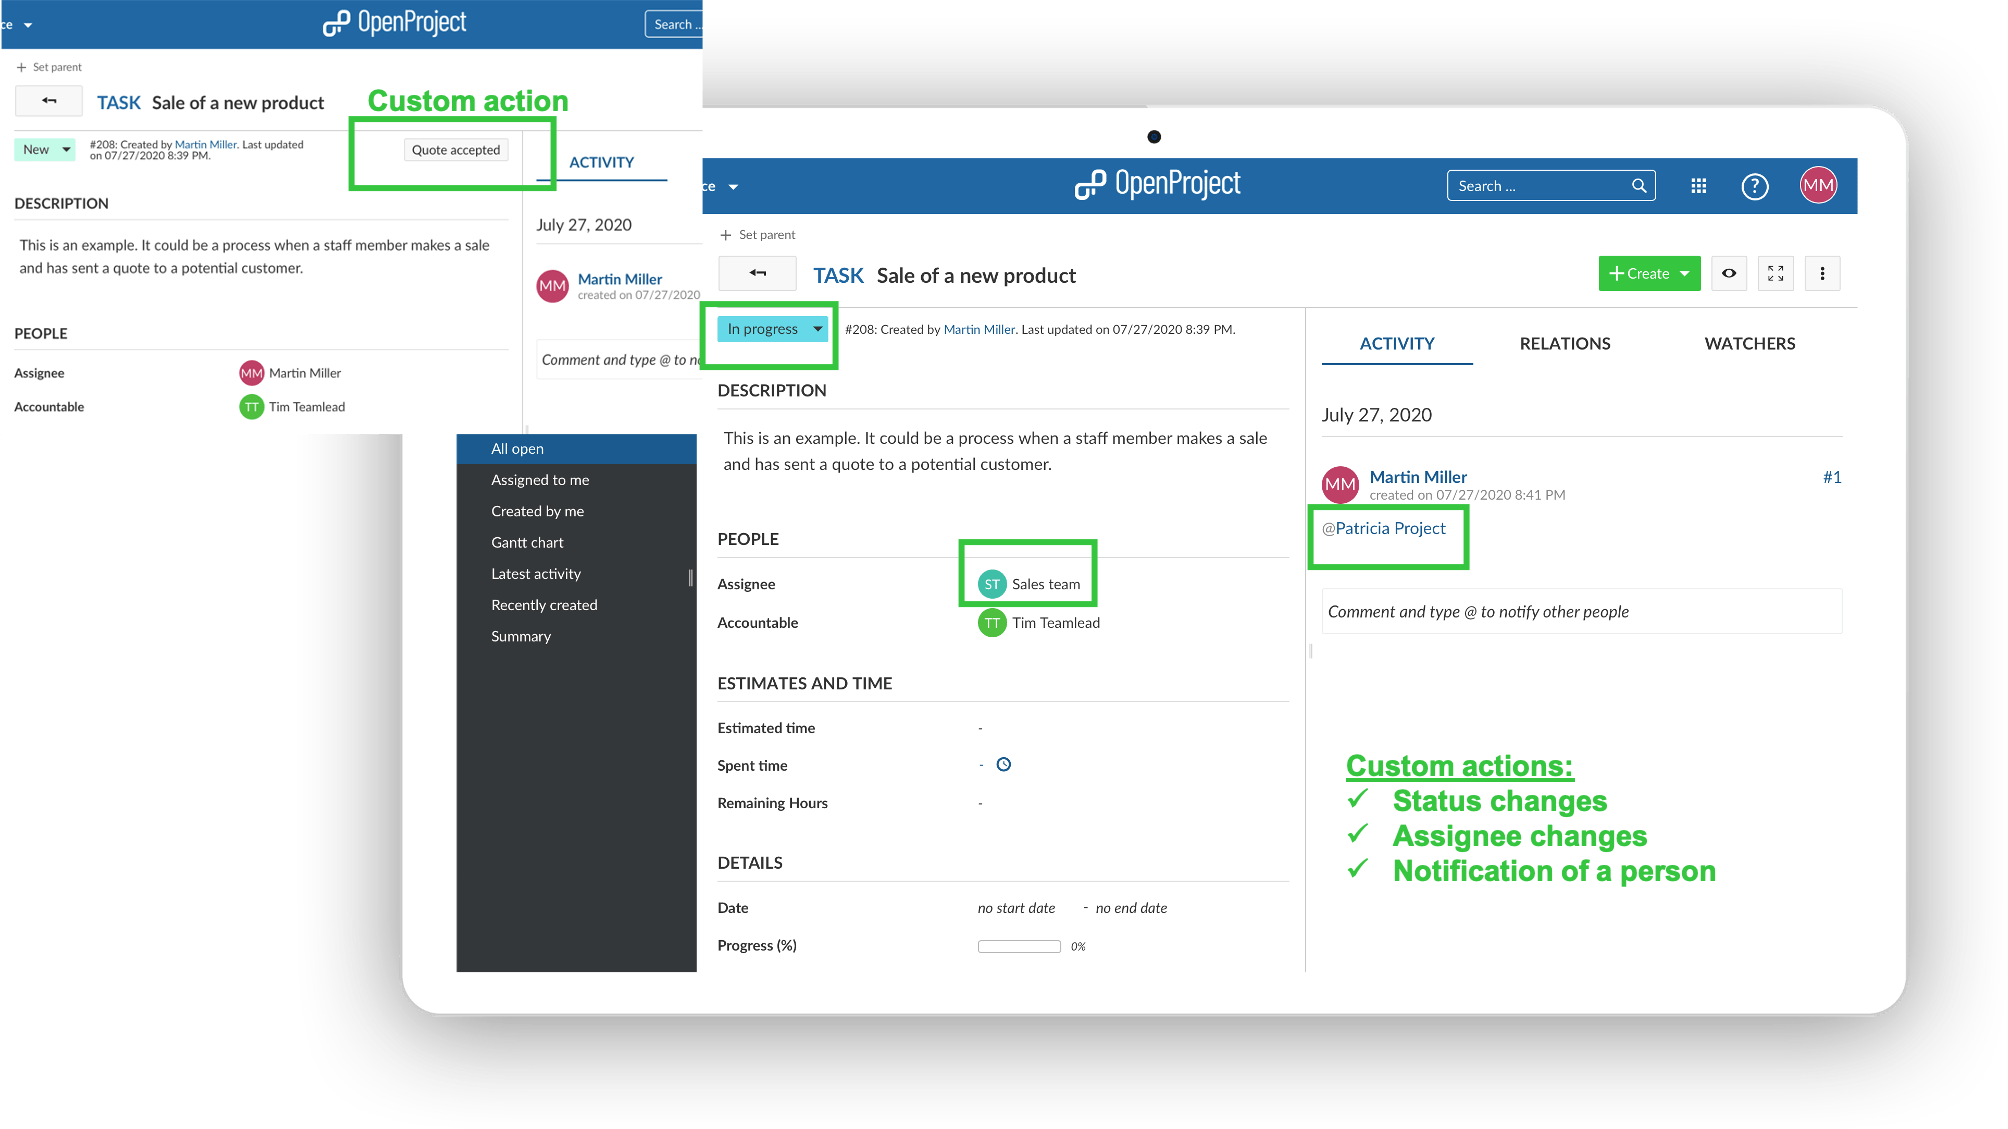
Task: Switch to the RELATIONS tab
Action: pos(1564,344)
